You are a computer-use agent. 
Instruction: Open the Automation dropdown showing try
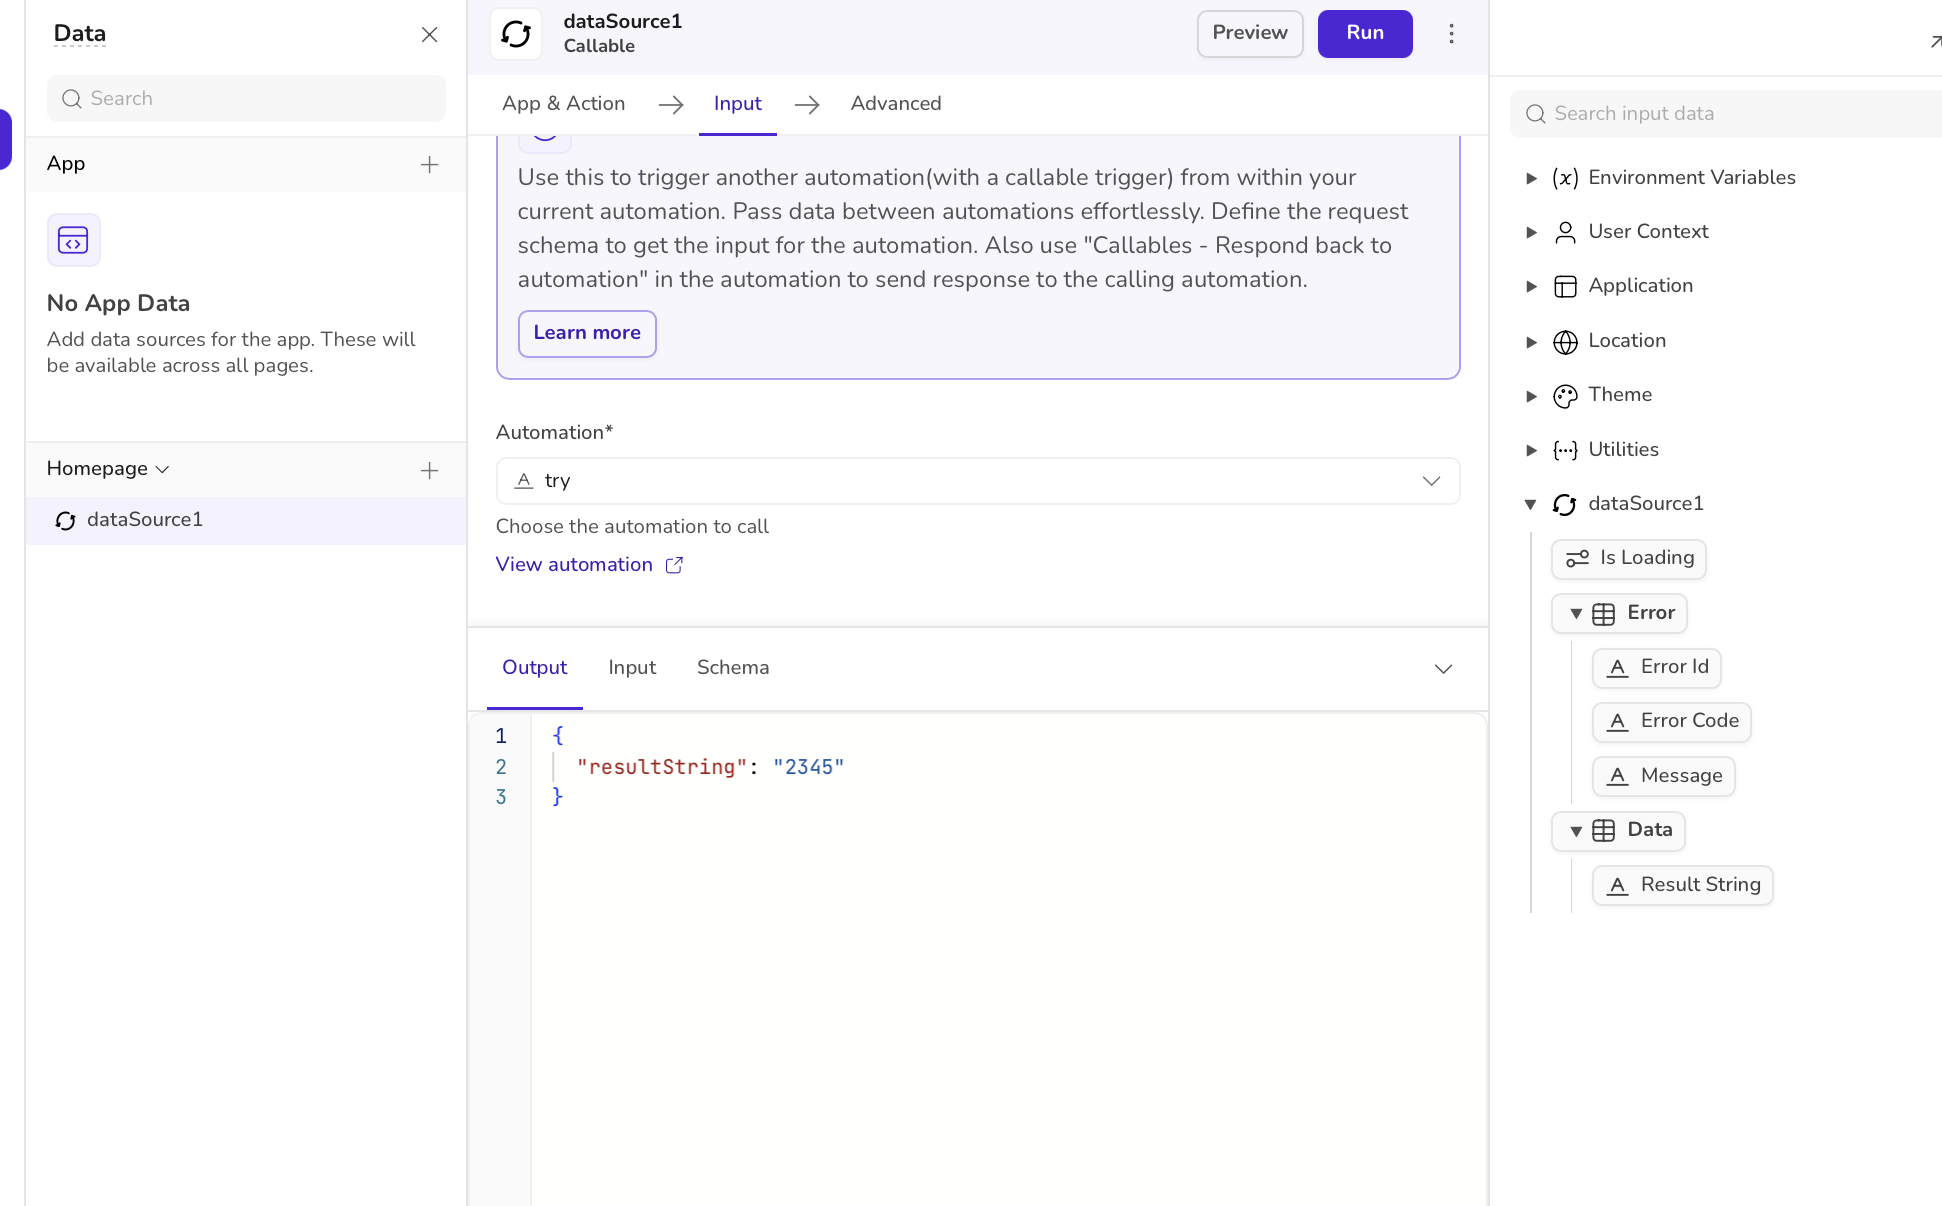[977, 481]
